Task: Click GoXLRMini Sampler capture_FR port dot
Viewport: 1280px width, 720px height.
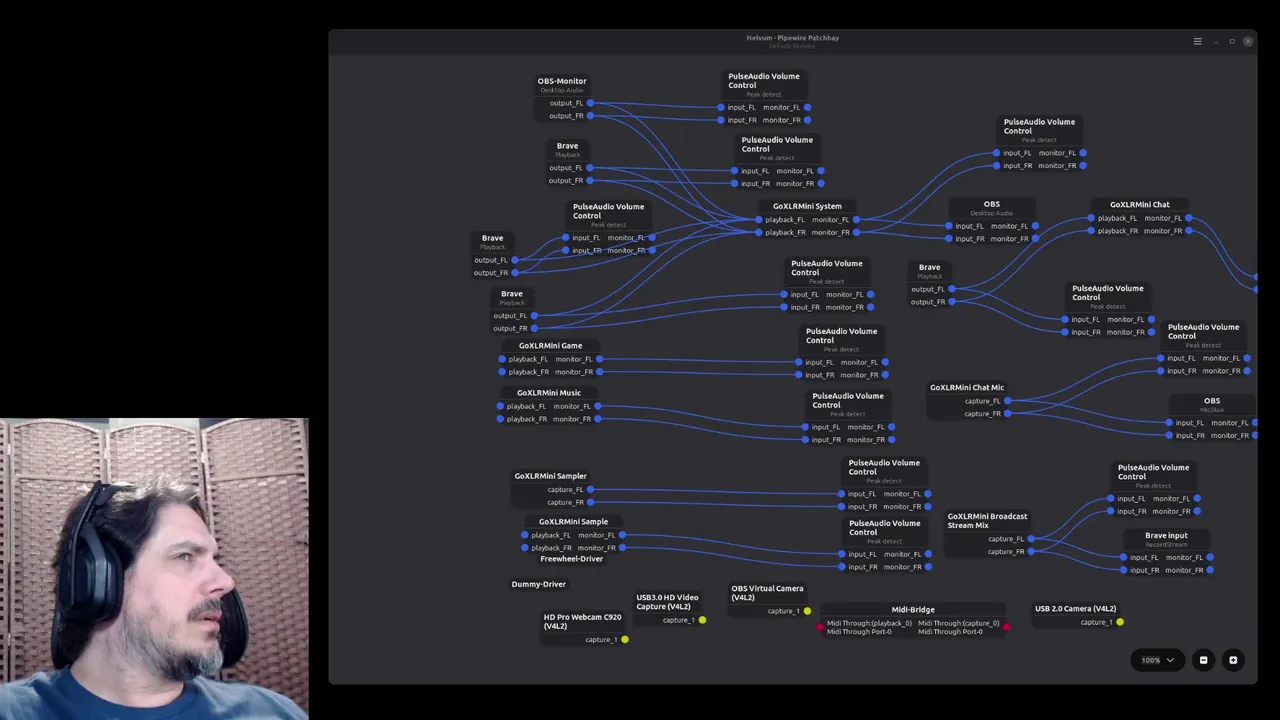Action: tap(590, 502)
